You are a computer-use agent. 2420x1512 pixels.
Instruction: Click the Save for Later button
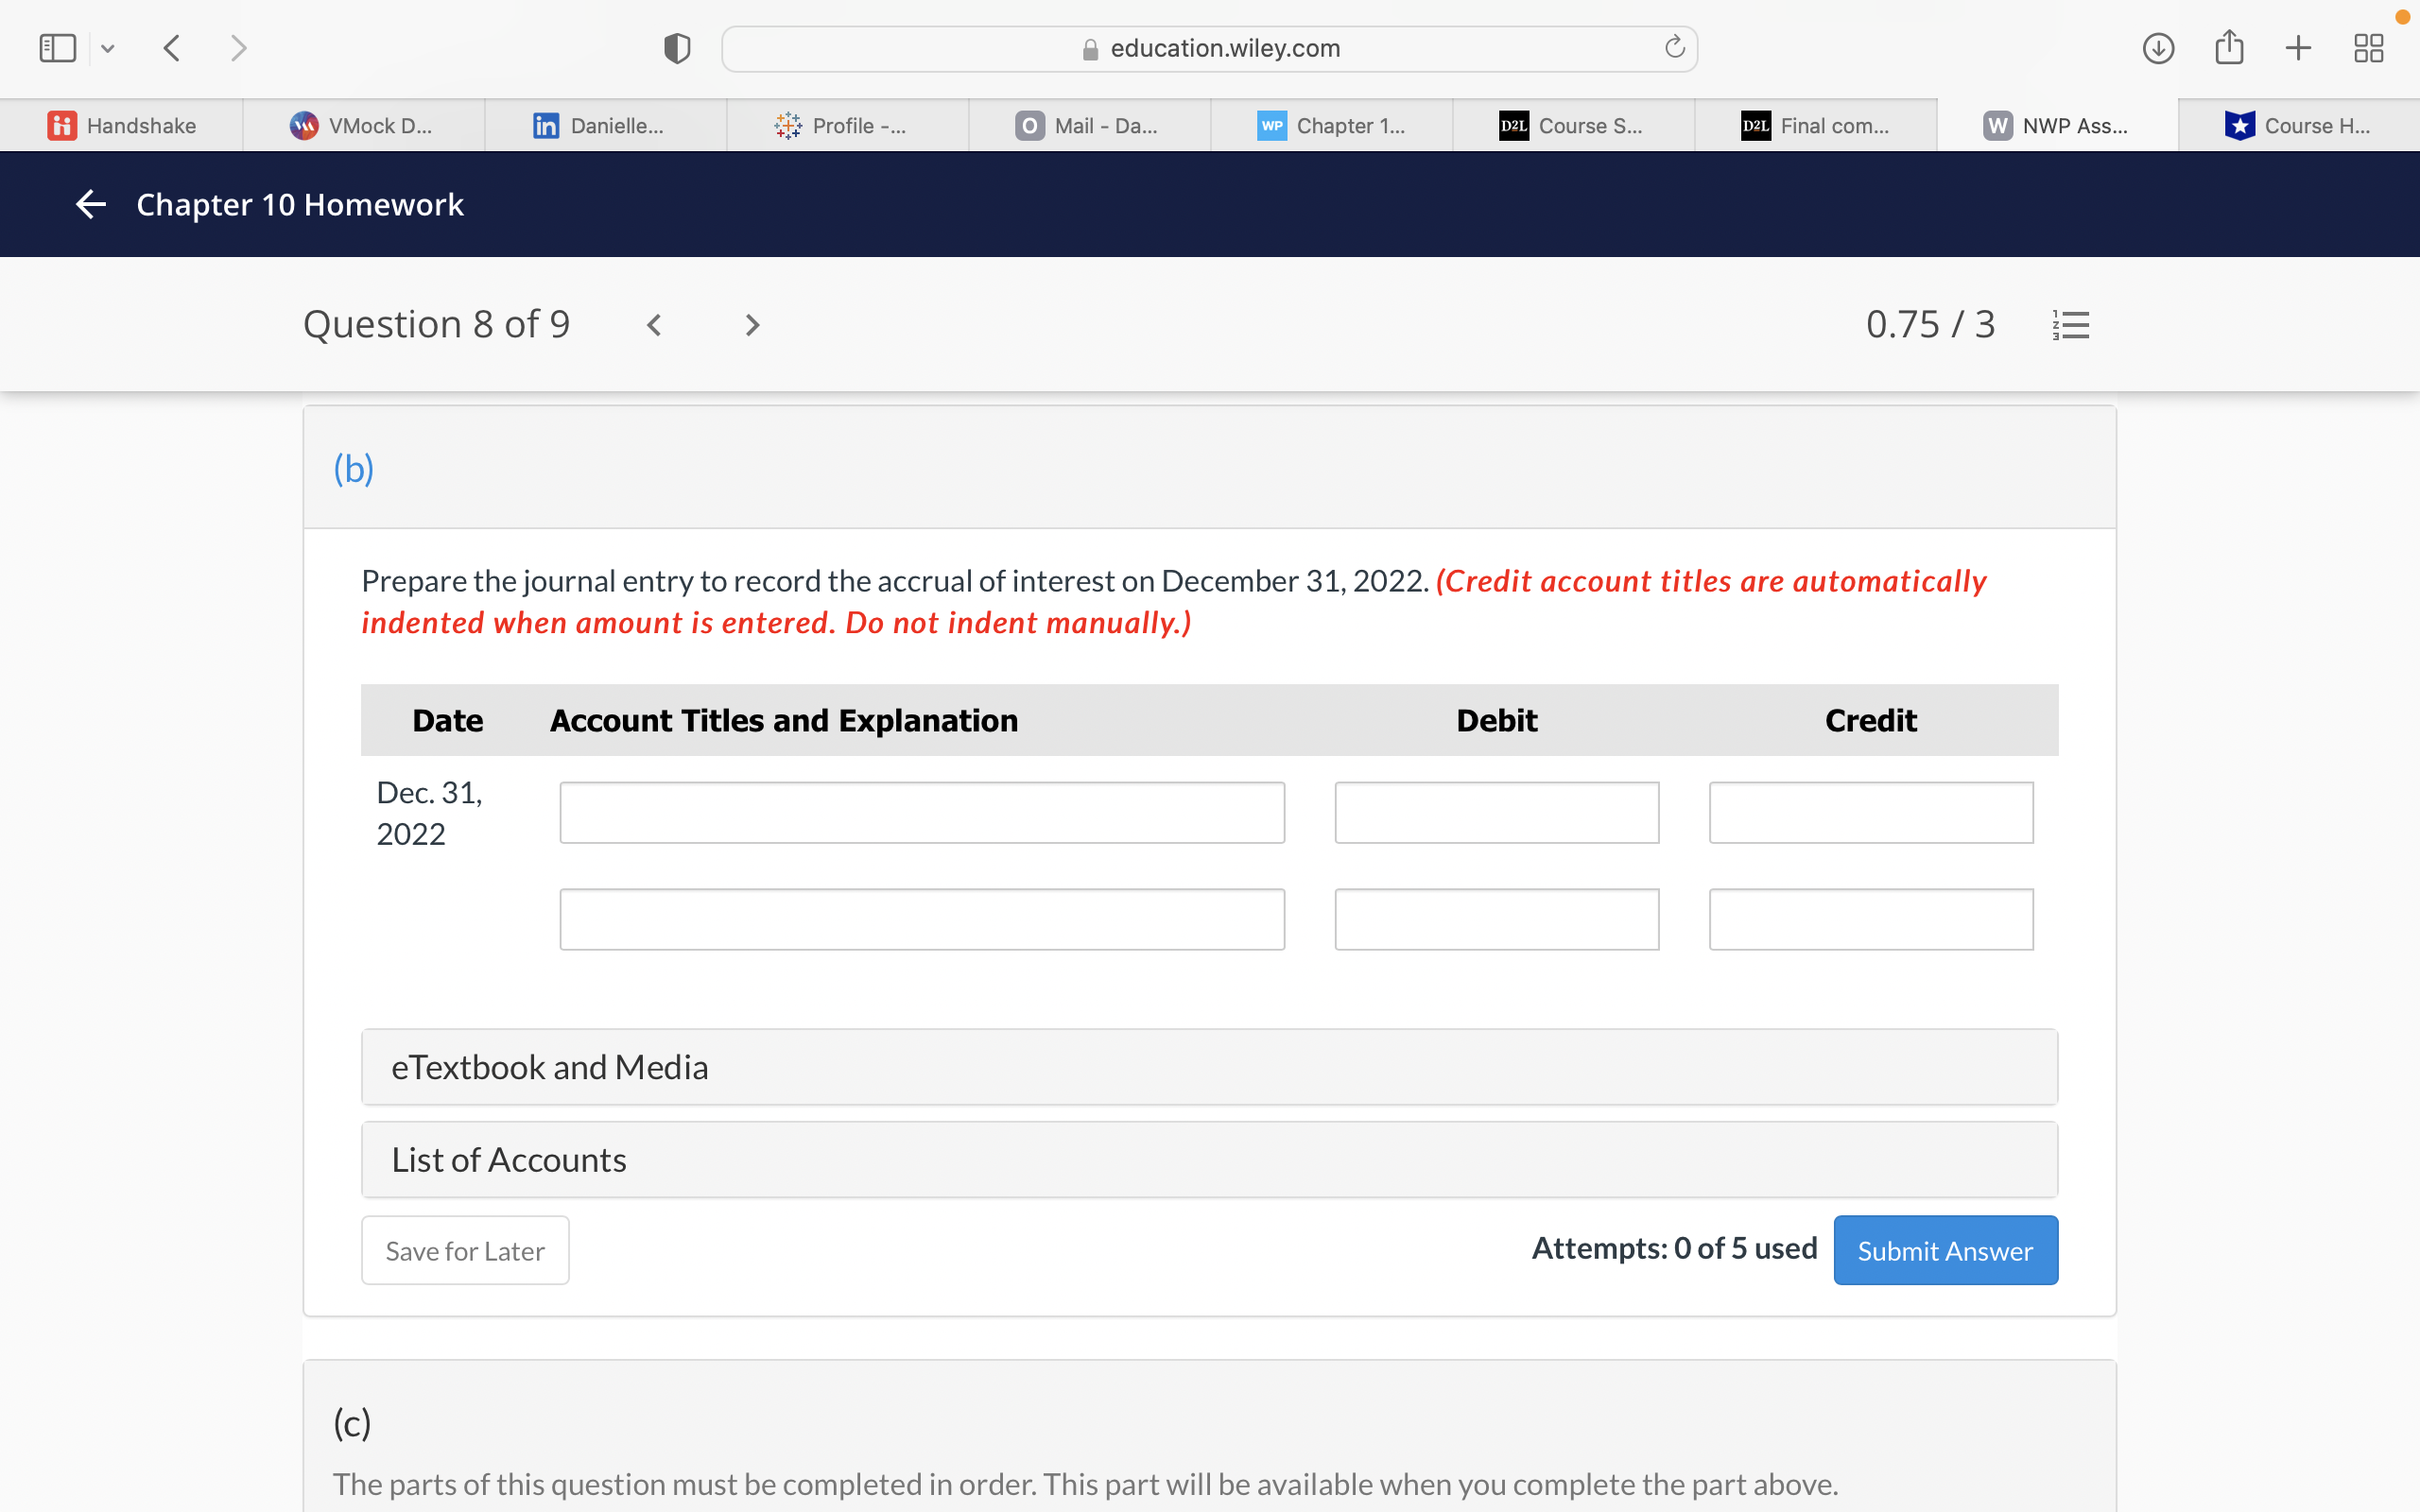[x=465, y=1250]
